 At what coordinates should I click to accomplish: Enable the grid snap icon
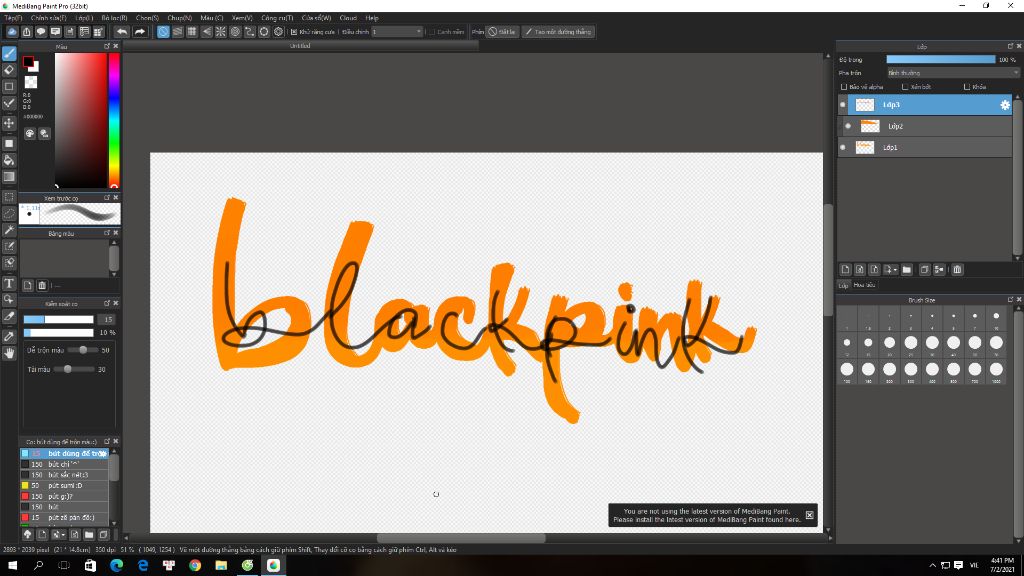pyautogui.click(x=192, y=31)
